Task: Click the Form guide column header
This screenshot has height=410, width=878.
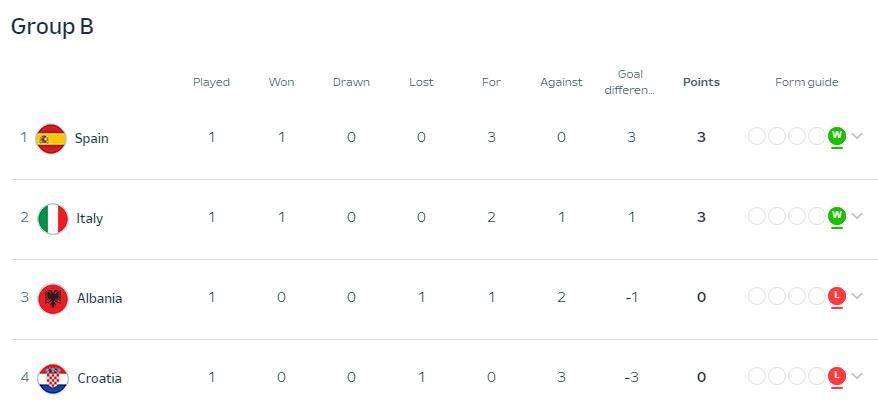Action: (x=806, y=82)
